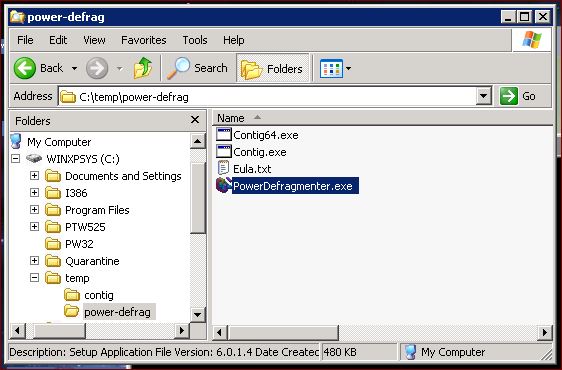This screenshot has width=562, height=370.
Task: Click folder tree scroll right arrow
Action: click(182, 331)
